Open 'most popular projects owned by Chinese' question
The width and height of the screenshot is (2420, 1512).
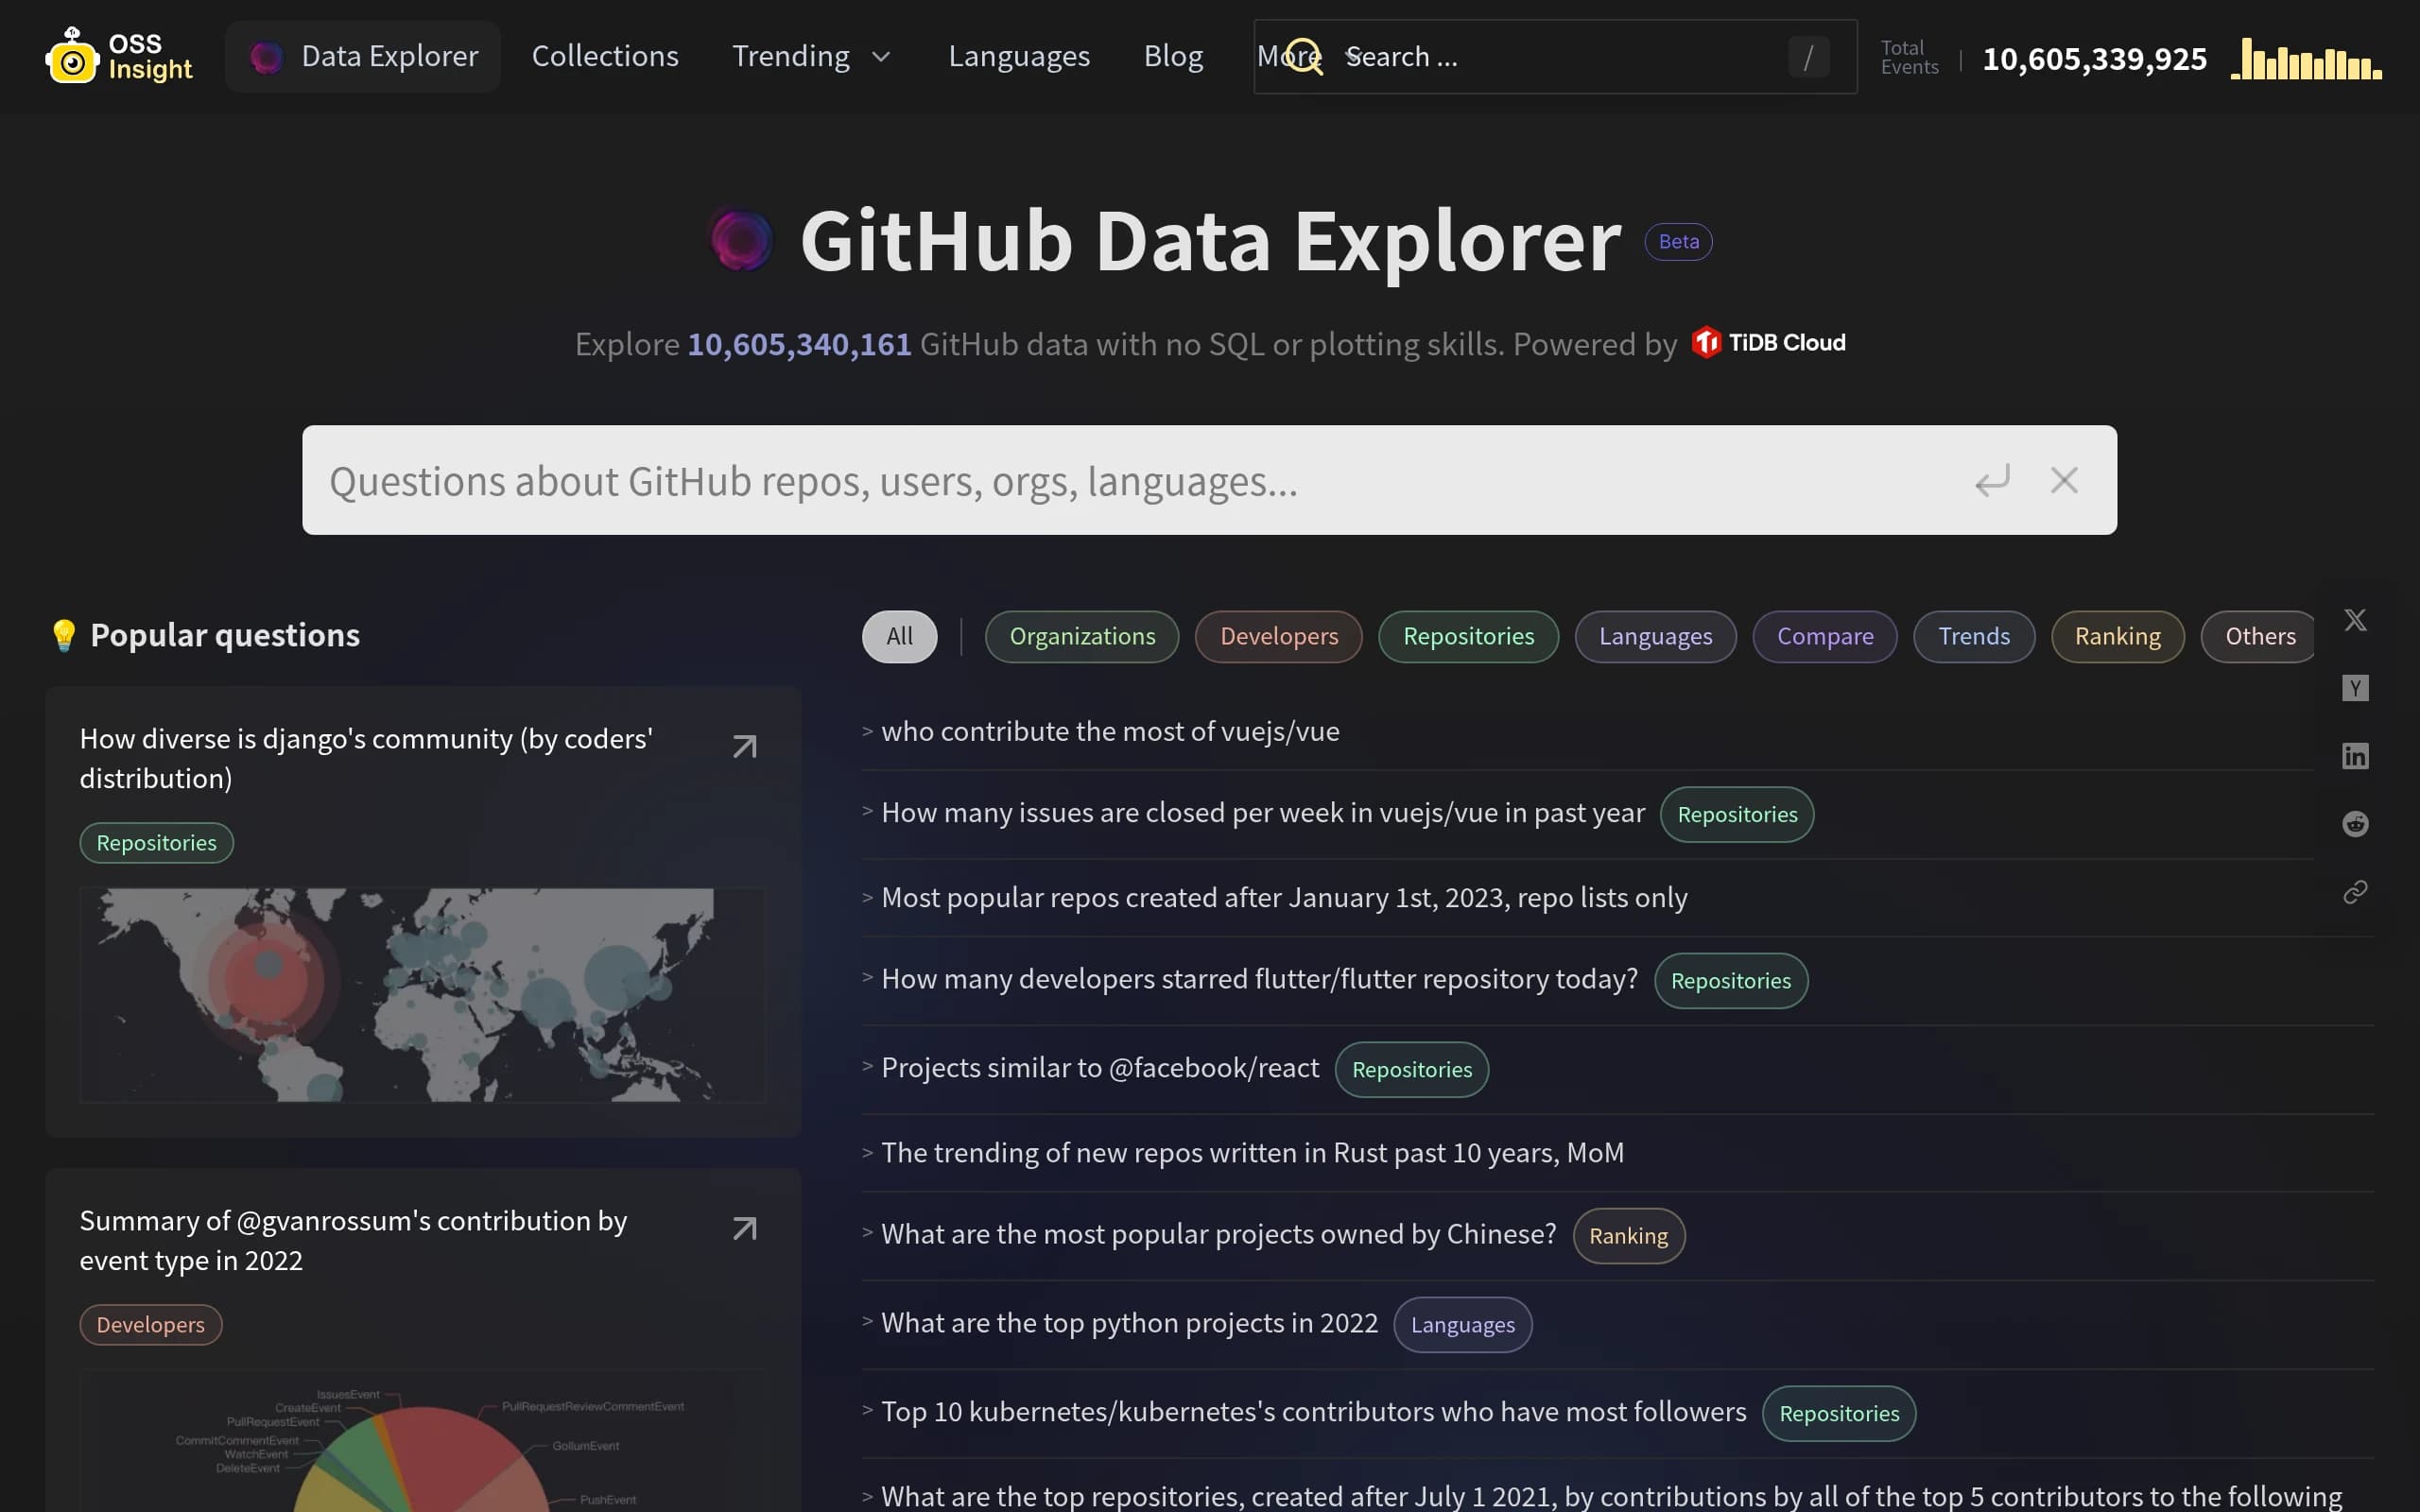coord(1219,1234)
